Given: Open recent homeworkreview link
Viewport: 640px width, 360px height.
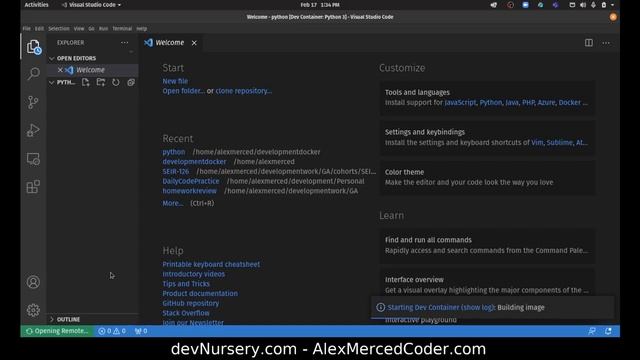Looking at the screenshot, I should (x=189, y=191).
